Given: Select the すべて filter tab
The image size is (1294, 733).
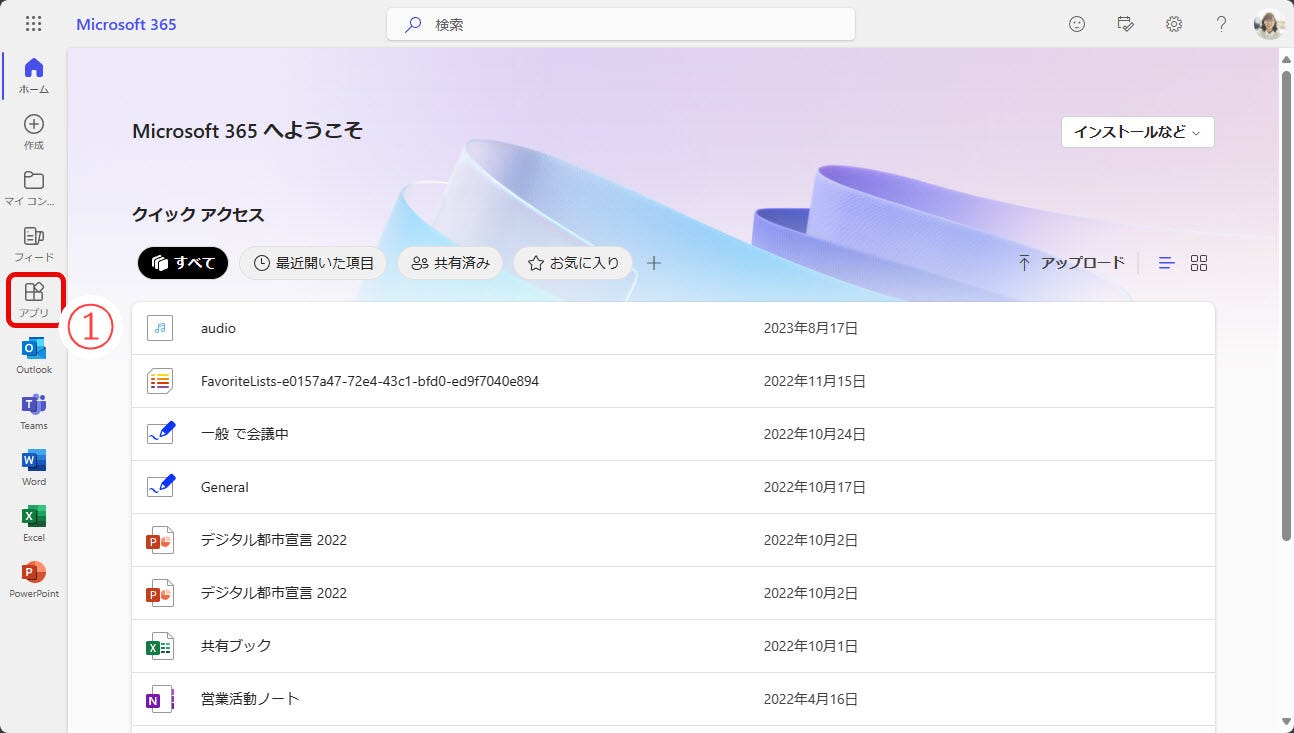Looking at the screenshot, I should click(183, 263).
